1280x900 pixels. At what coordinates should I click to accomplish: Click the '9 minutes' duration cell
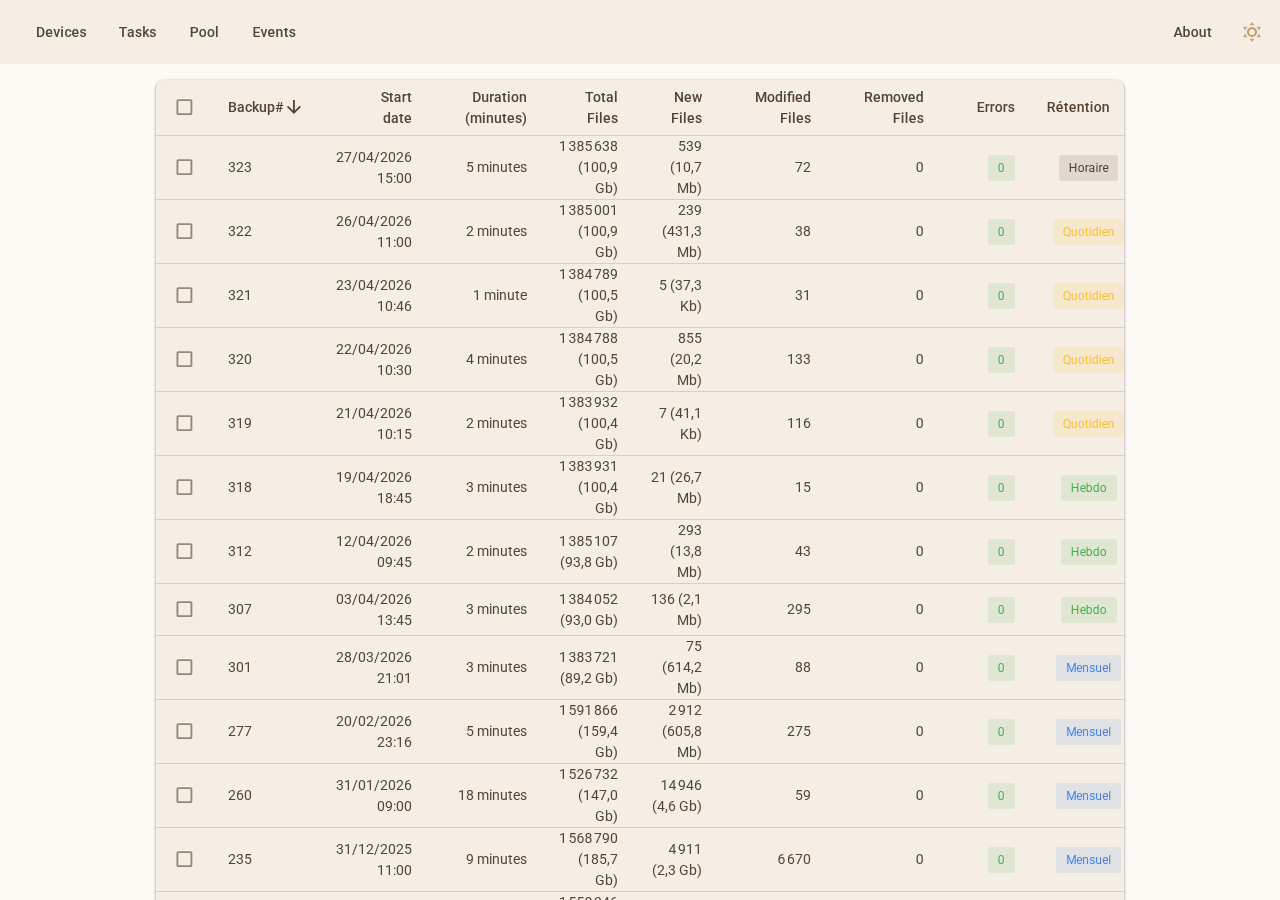[x=496, y=859]
